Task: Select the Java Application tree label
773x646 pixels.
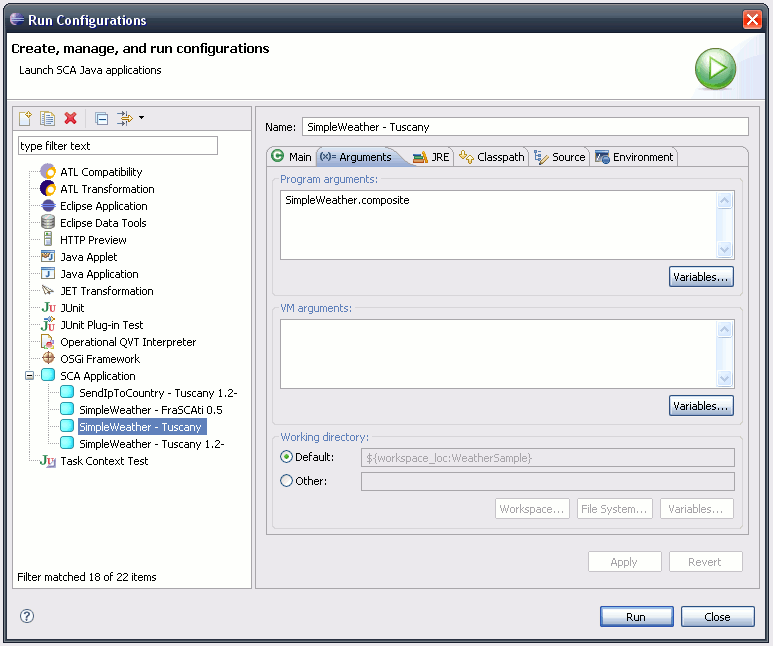Action: coord(99,274)
